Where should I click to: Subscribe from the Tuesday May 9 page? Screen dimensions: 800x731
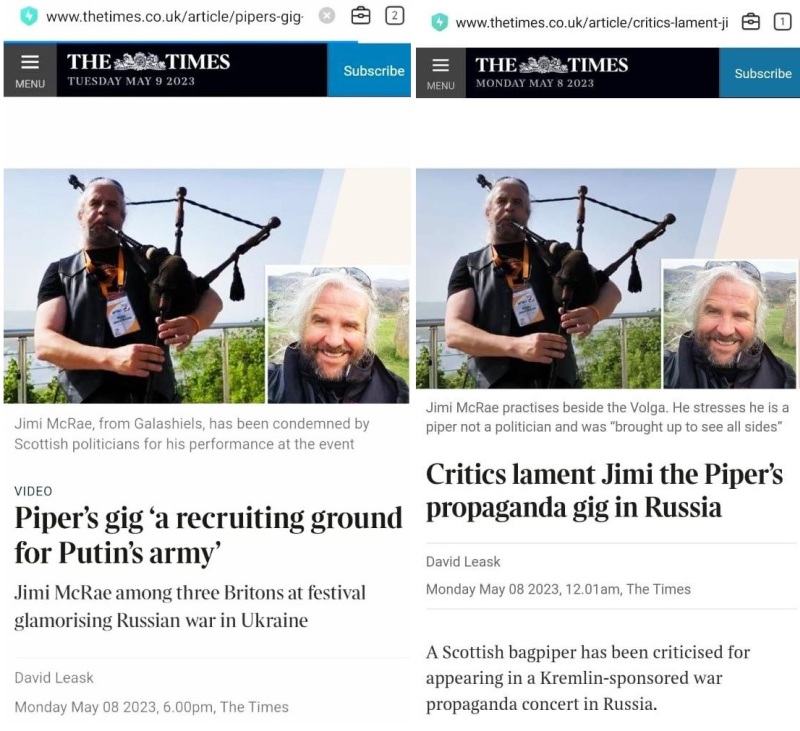pyautogui.click(x=373, y=70)
